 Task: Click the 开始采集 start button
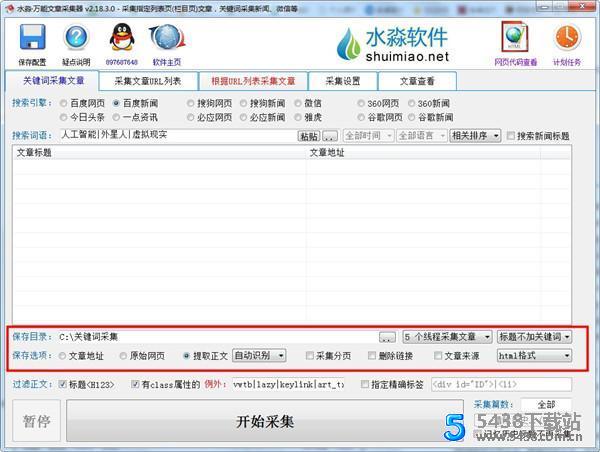(x=265, y=421)
